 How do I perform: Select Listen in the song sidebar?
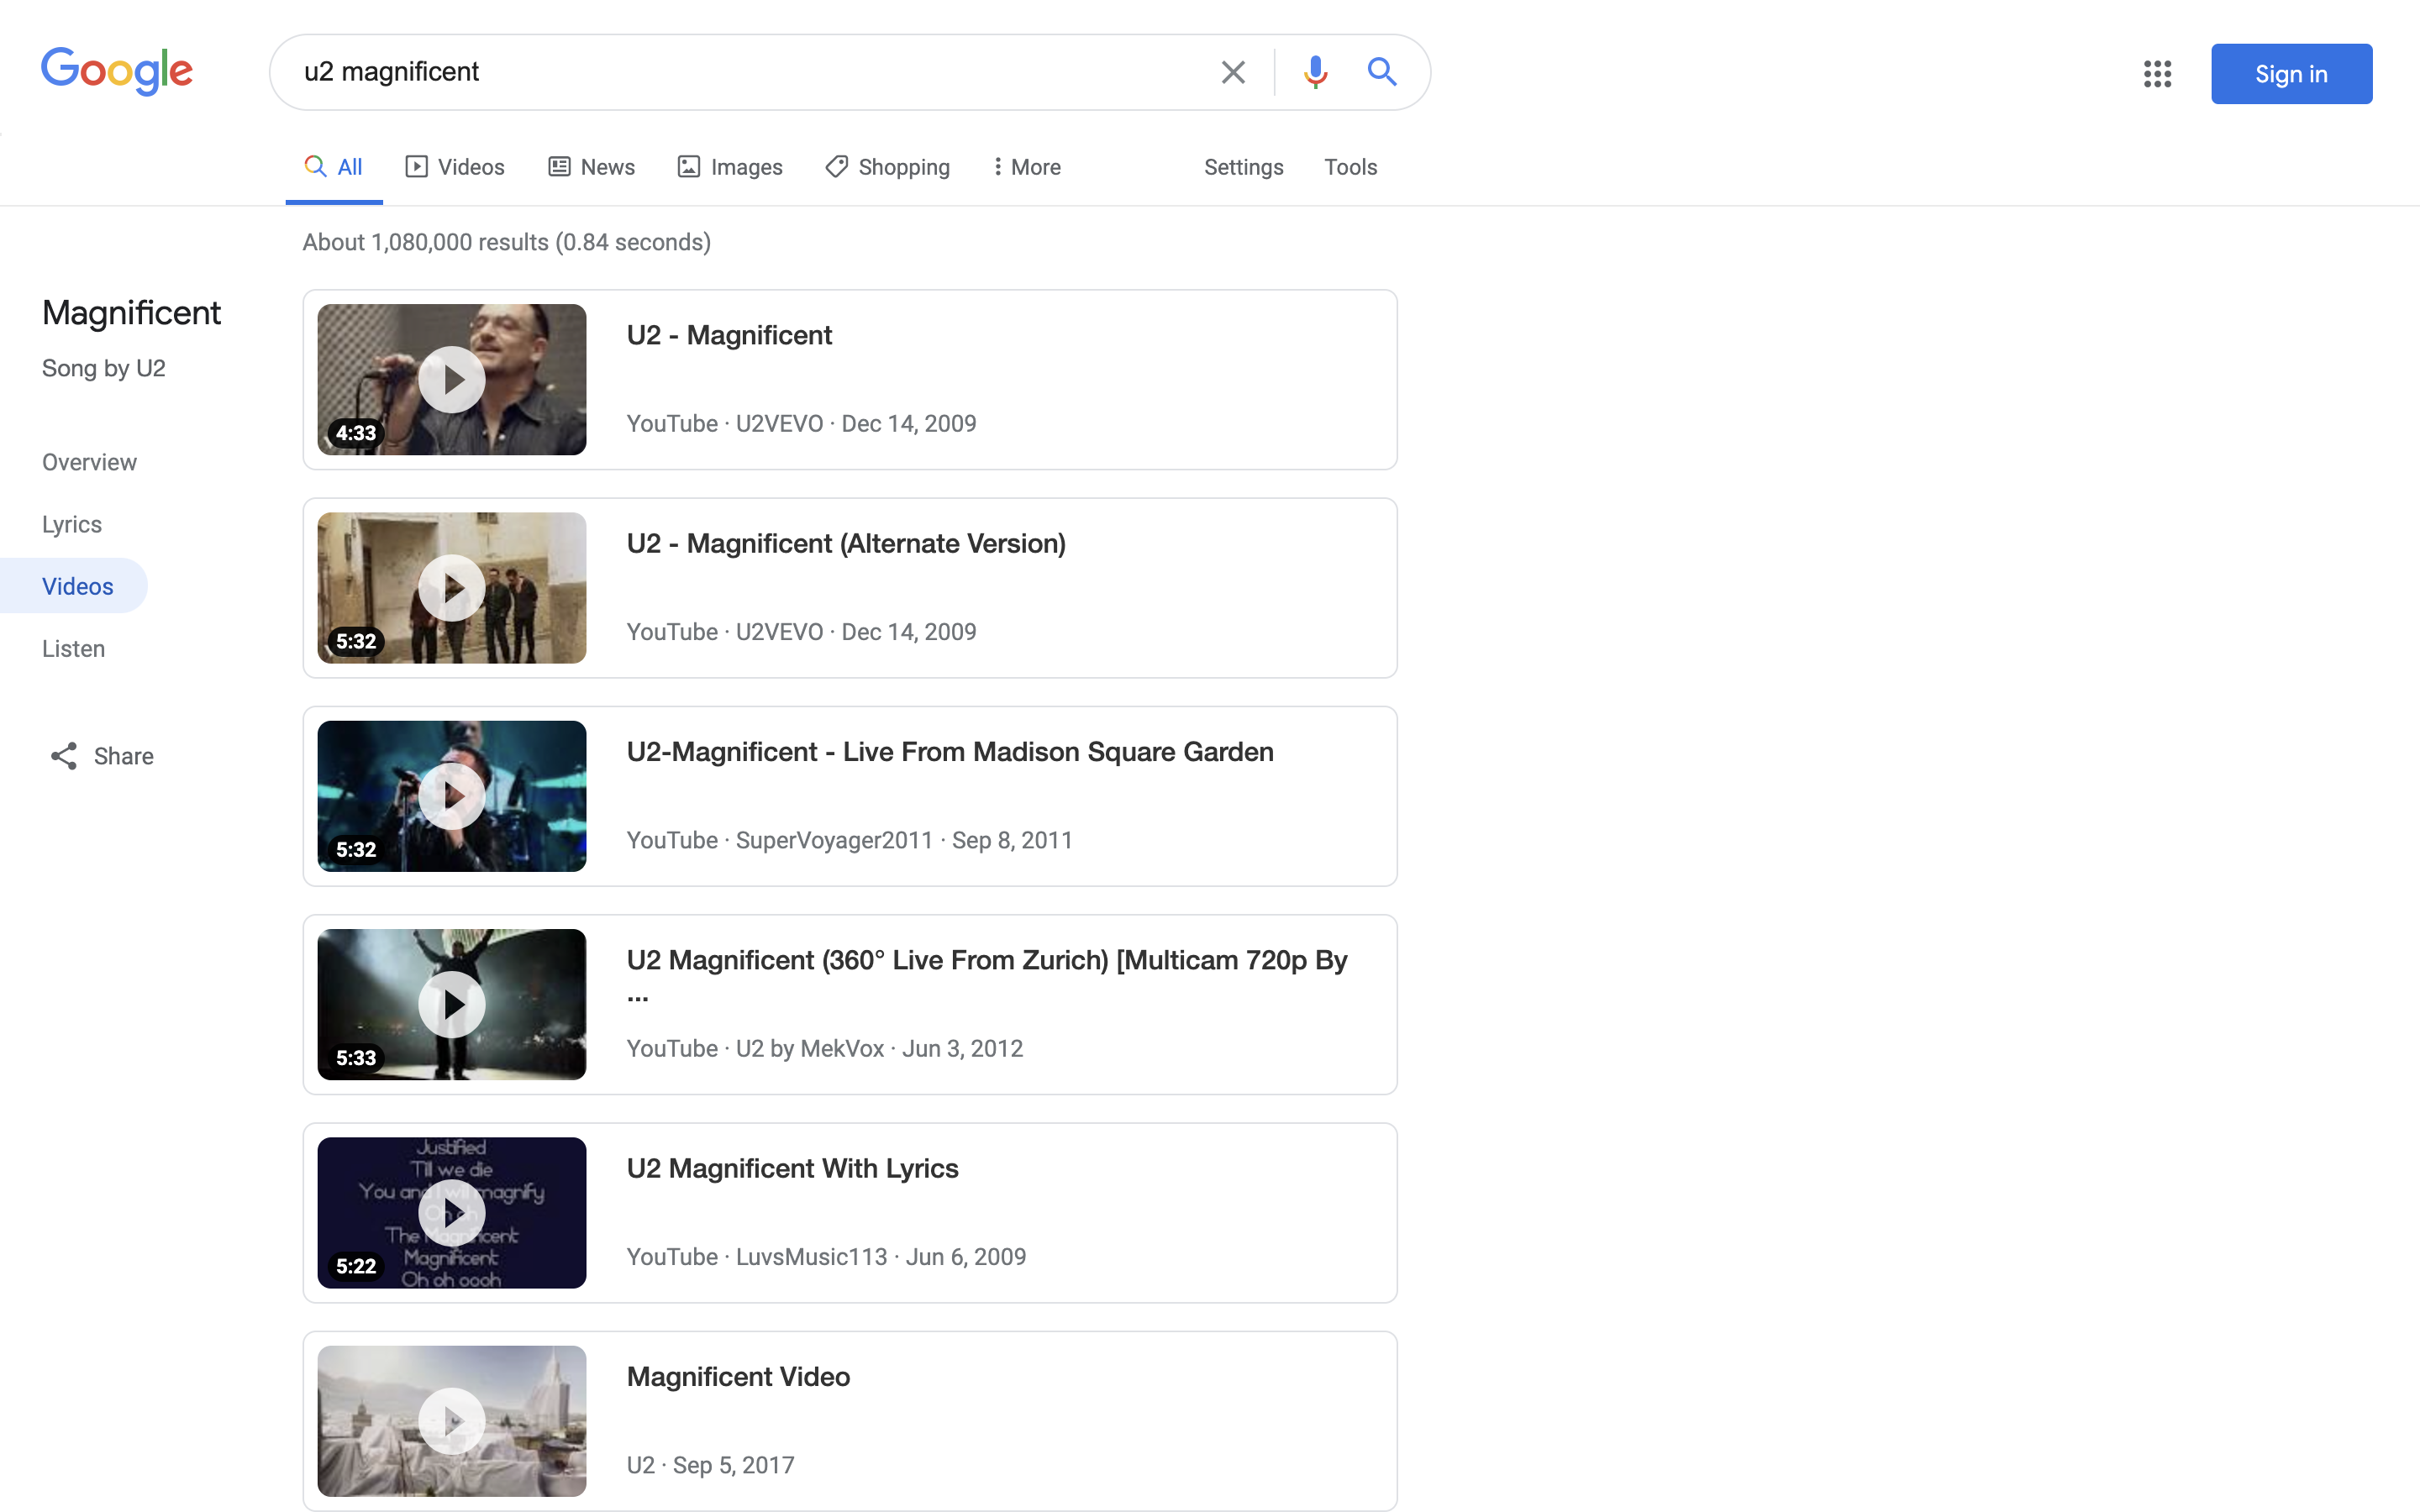[73, 649]
